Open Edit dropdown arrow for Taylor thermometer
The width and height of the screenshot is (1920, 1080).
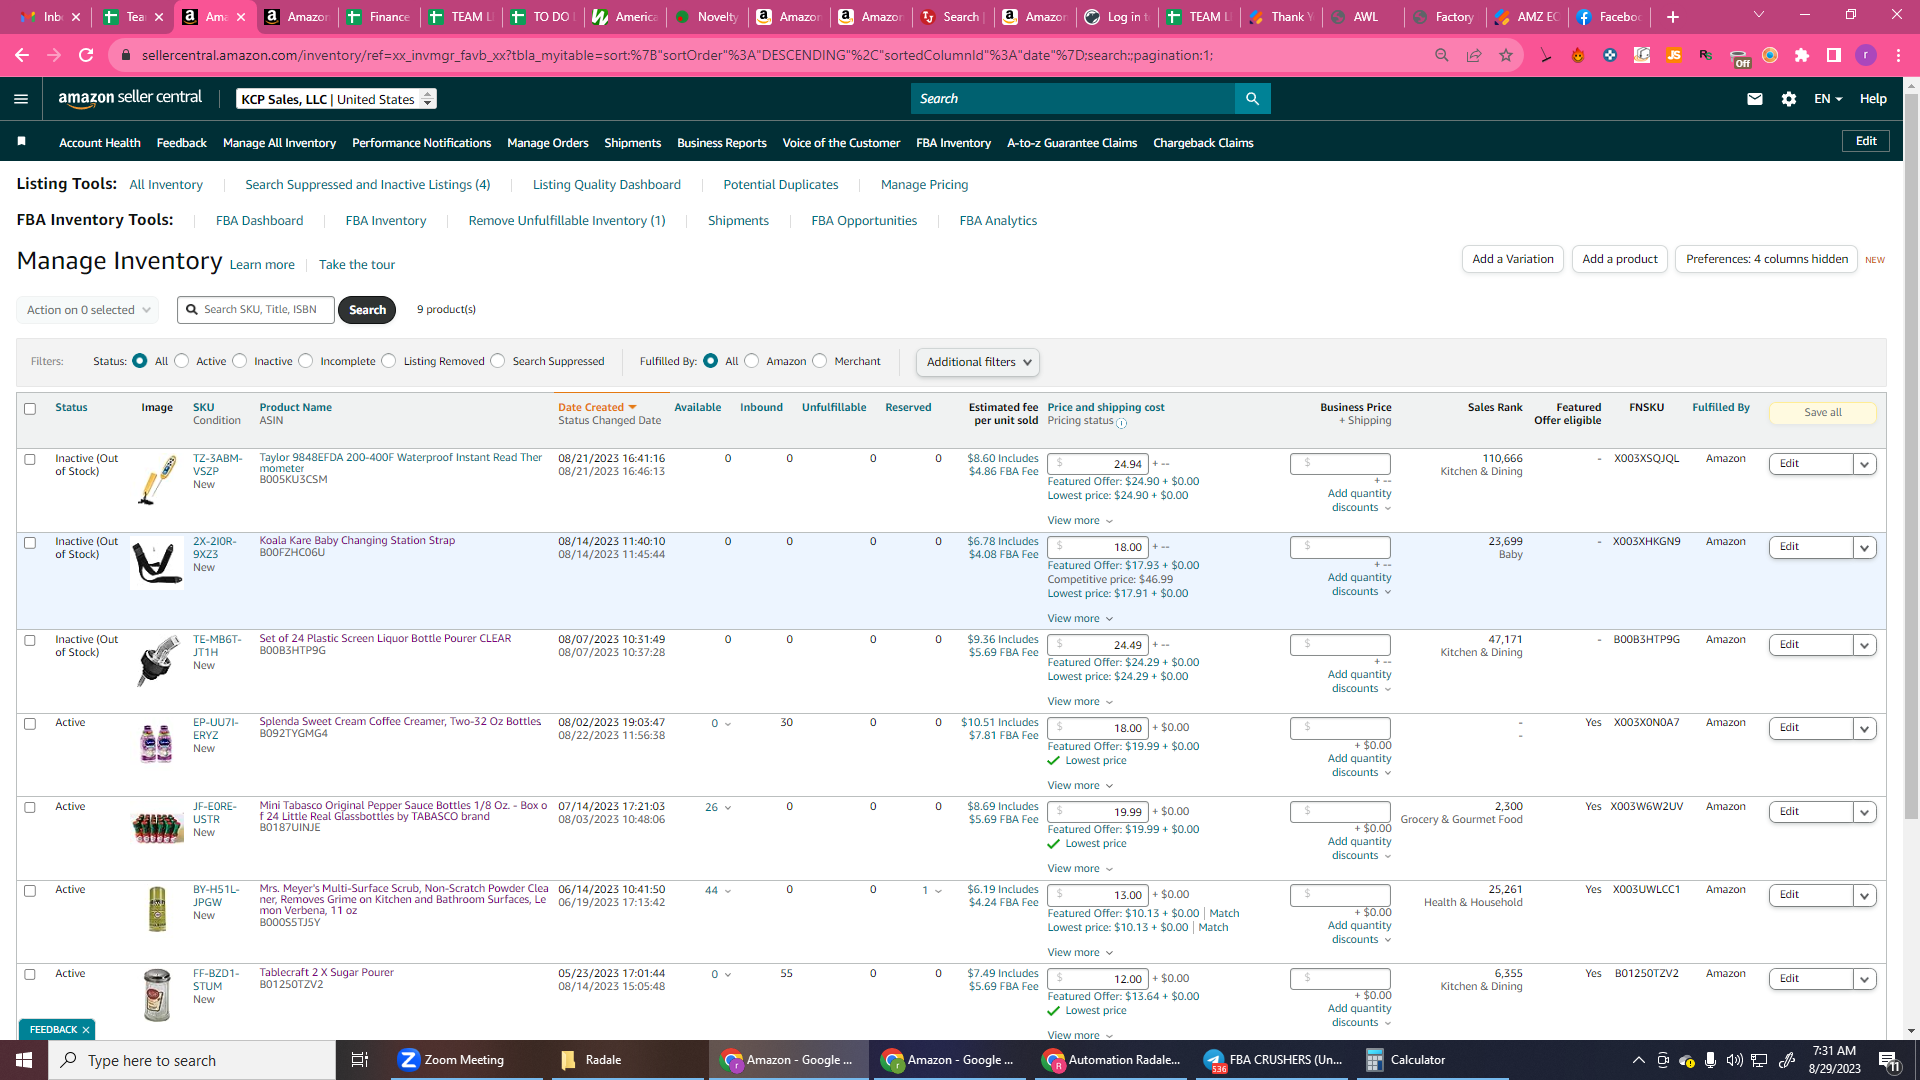click(x=1864, y=464)
